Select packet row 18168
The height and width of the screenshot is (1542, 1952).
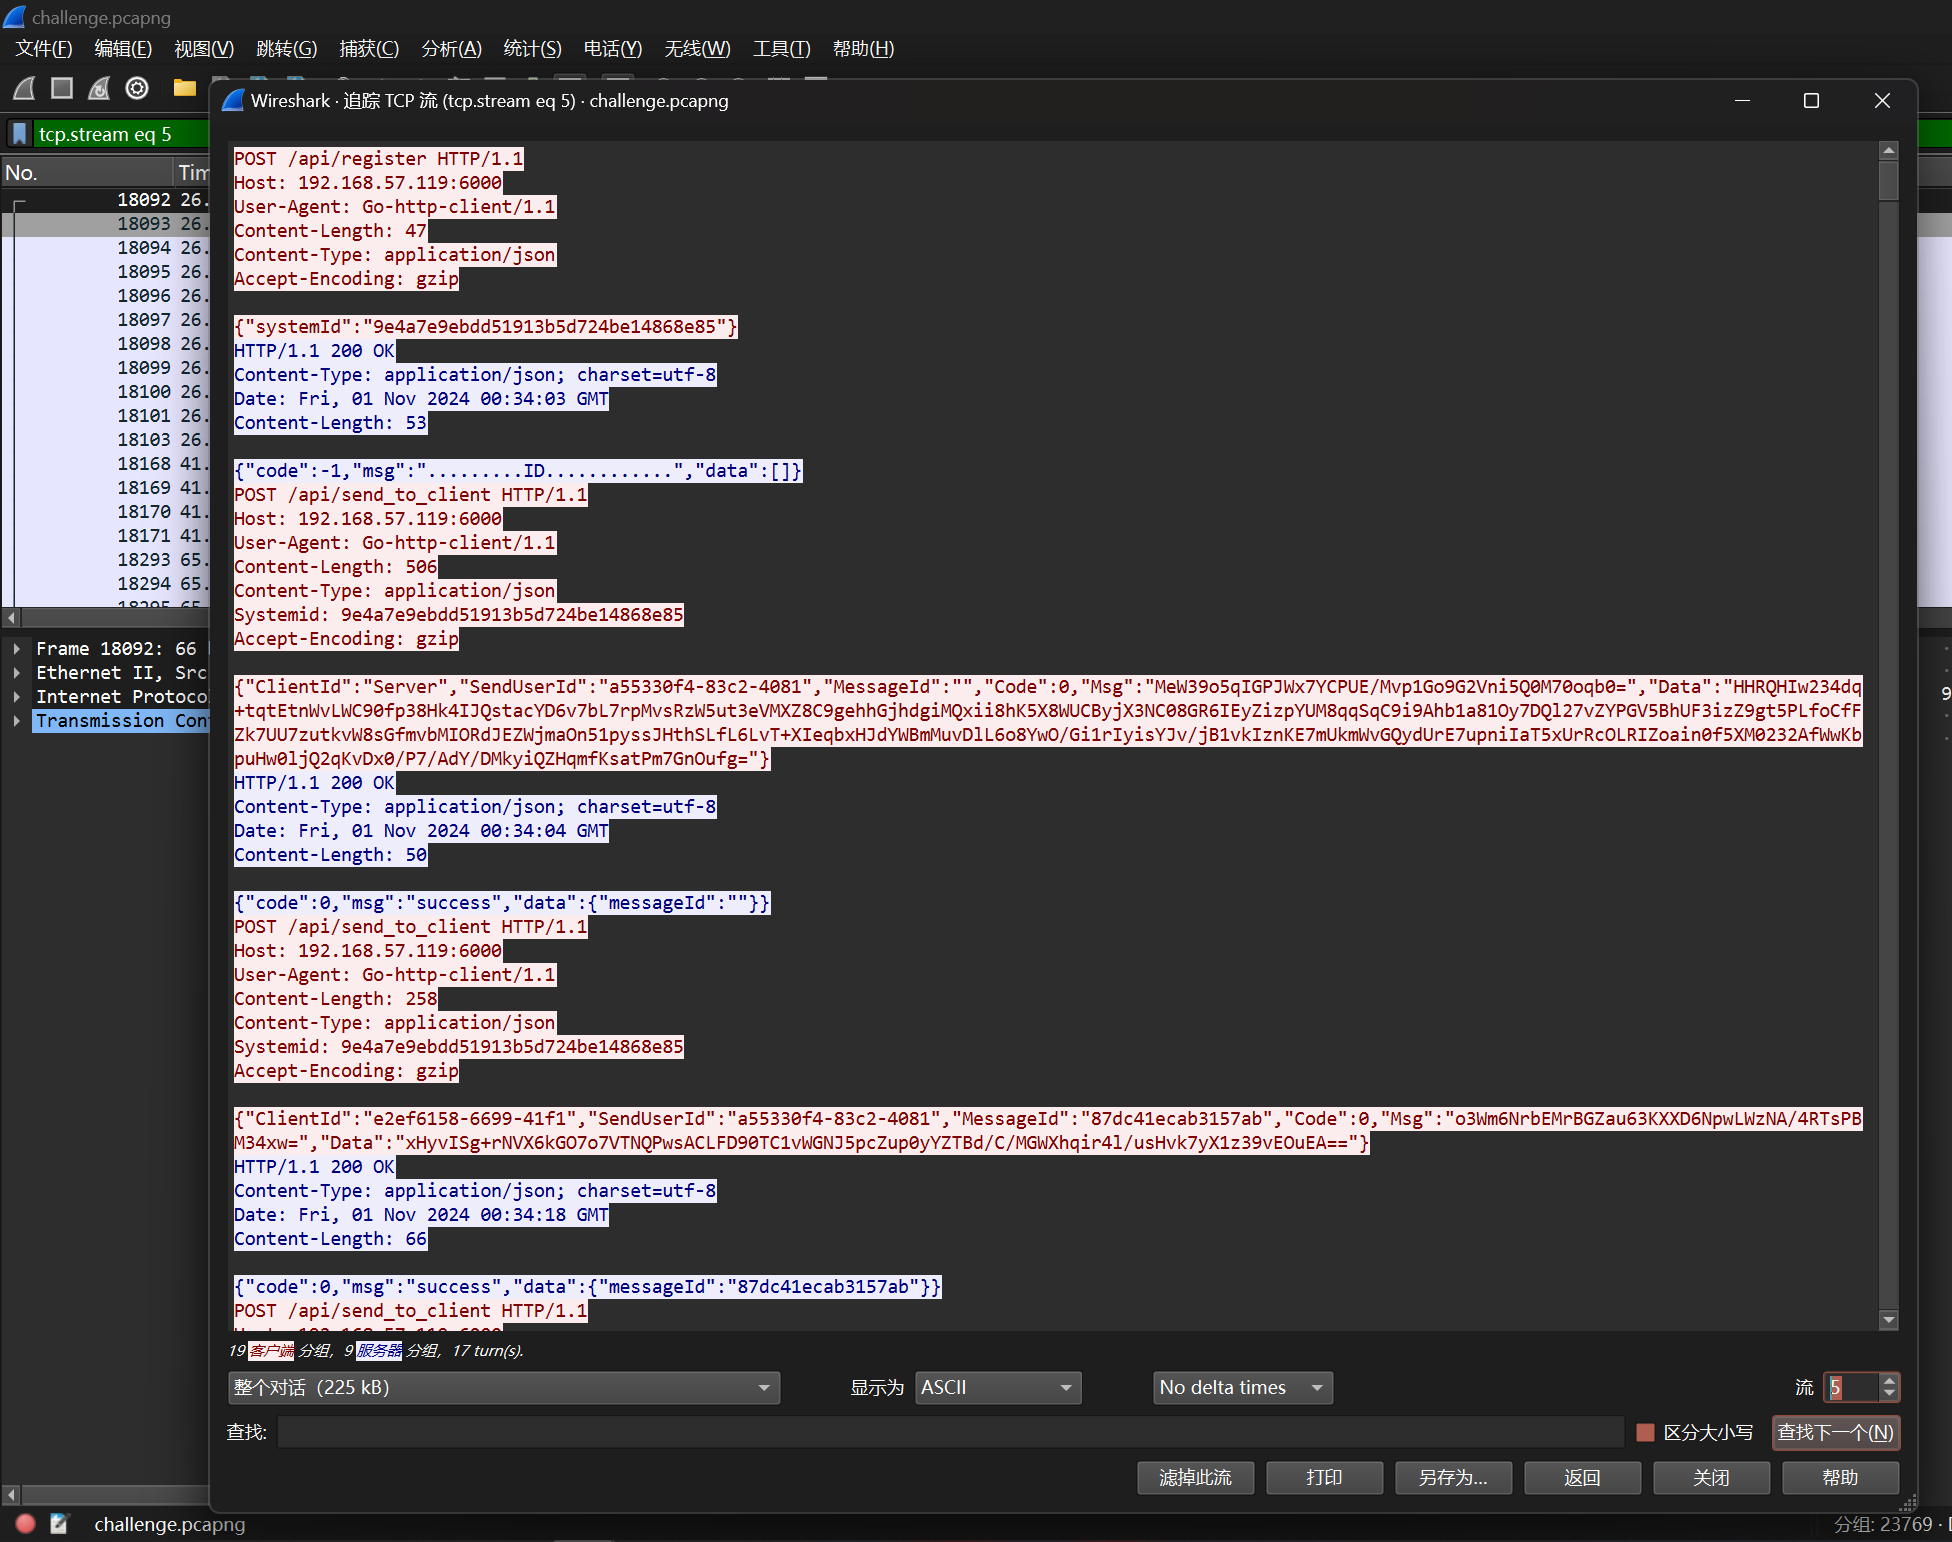pos(105,464)
